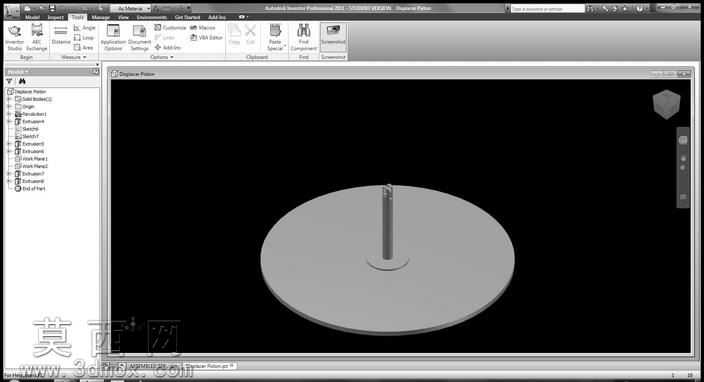Open the Inventor application menu button
This screenshot has width=704, height=382.
coord(12,10)
